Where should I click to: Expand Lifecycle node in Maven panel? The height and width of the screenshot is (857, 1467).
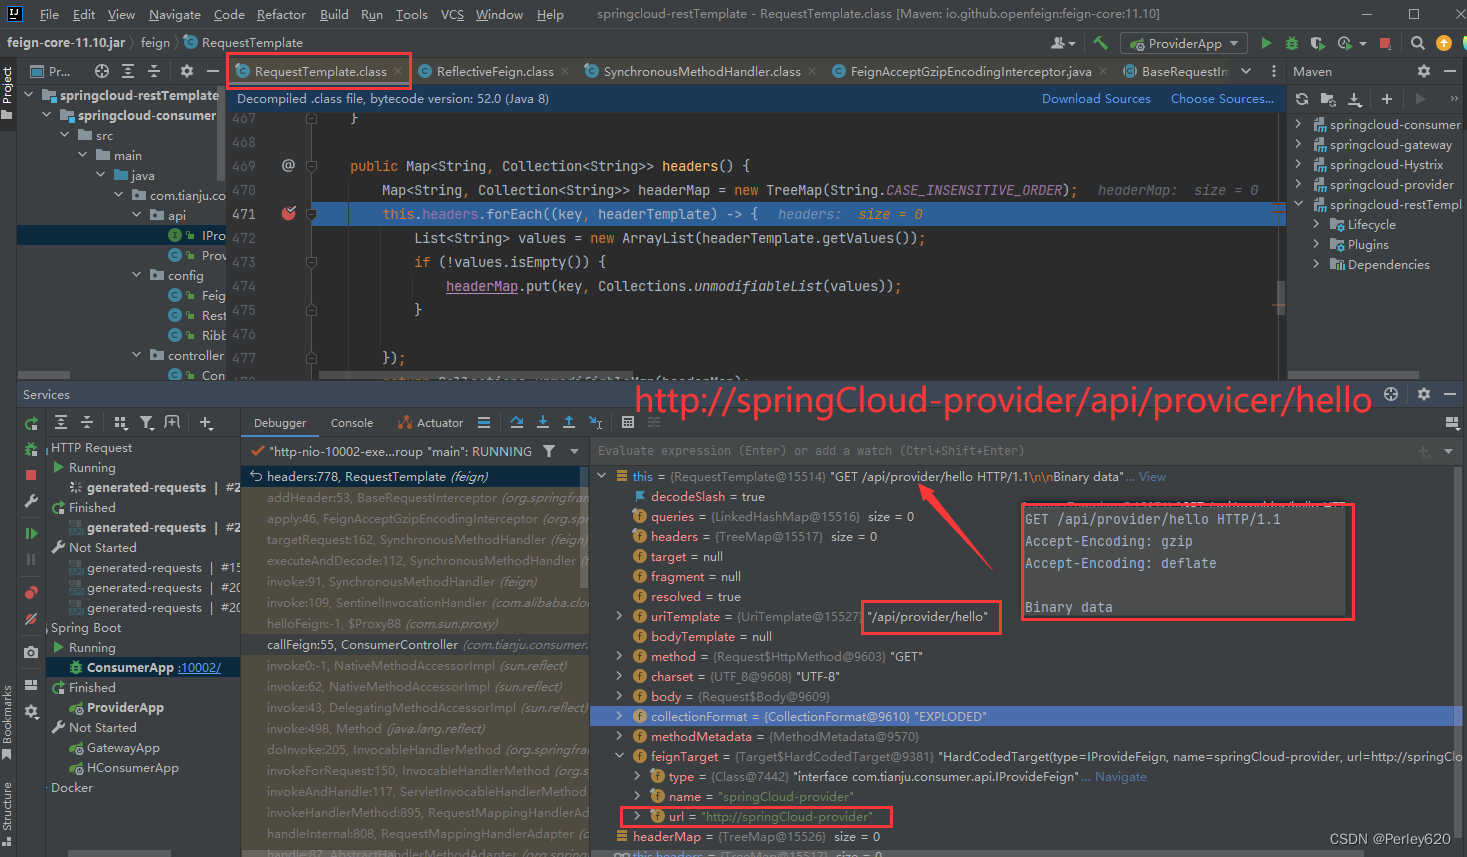click(x=1317, y=224)
